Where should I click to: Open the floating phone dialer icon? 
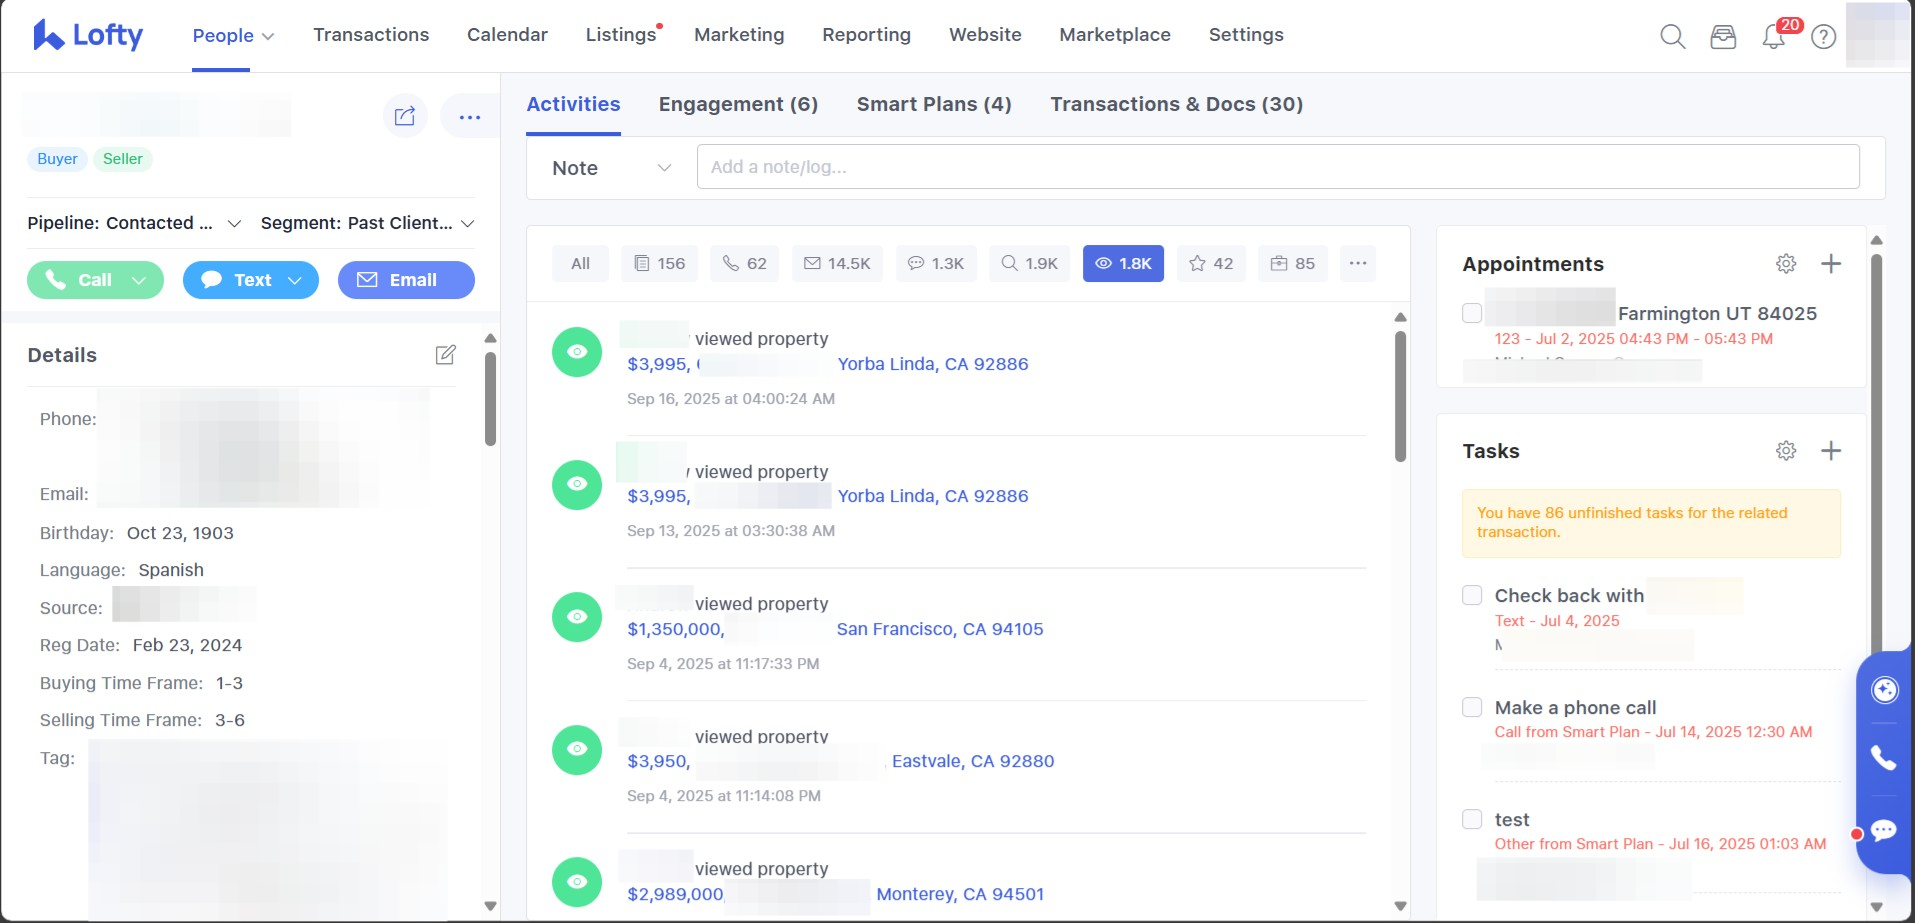pyautogui.click(x=1884, y=759)
